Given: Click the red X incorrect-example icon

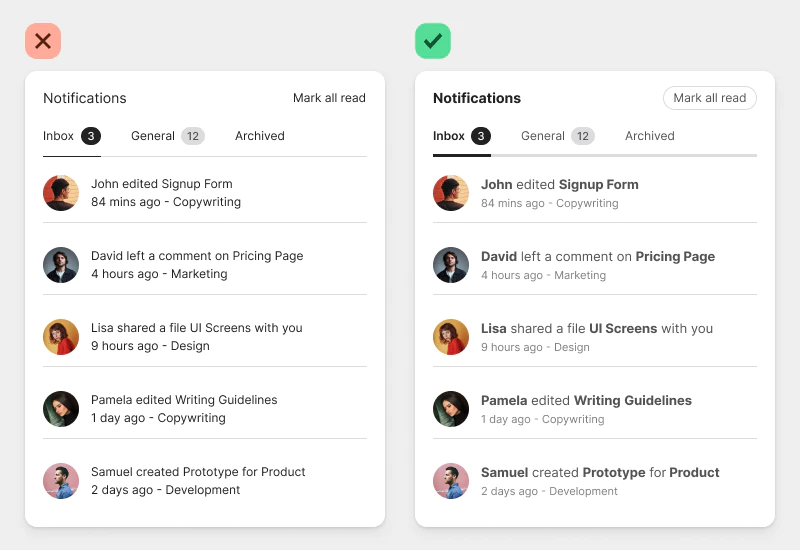Looking at the screenshot, I should click(43, 41).
